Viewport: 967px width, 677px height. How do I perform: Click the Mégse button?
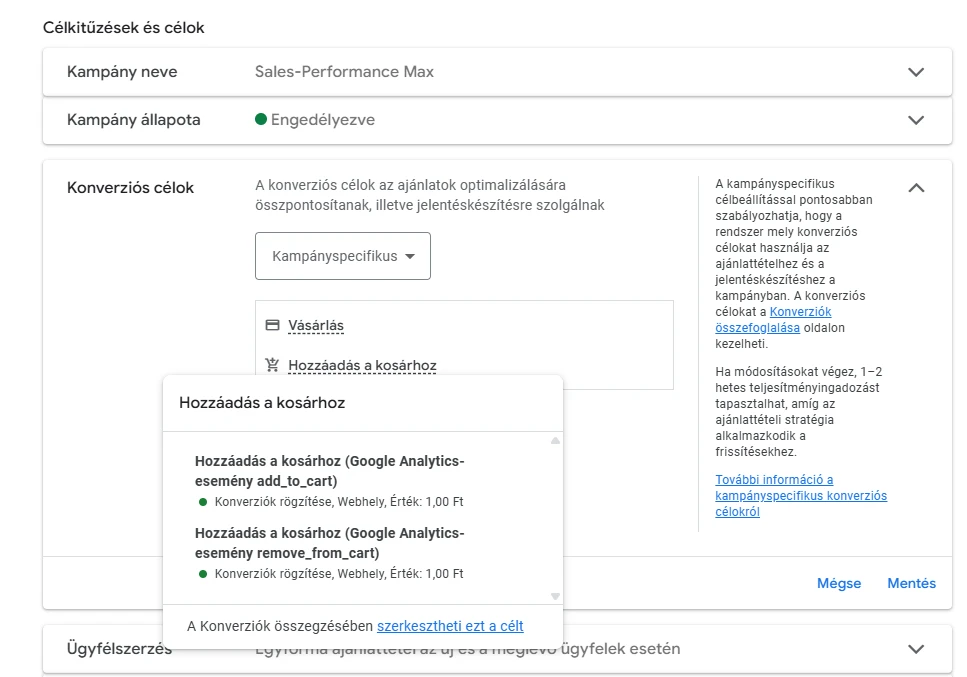pos(839,583)
